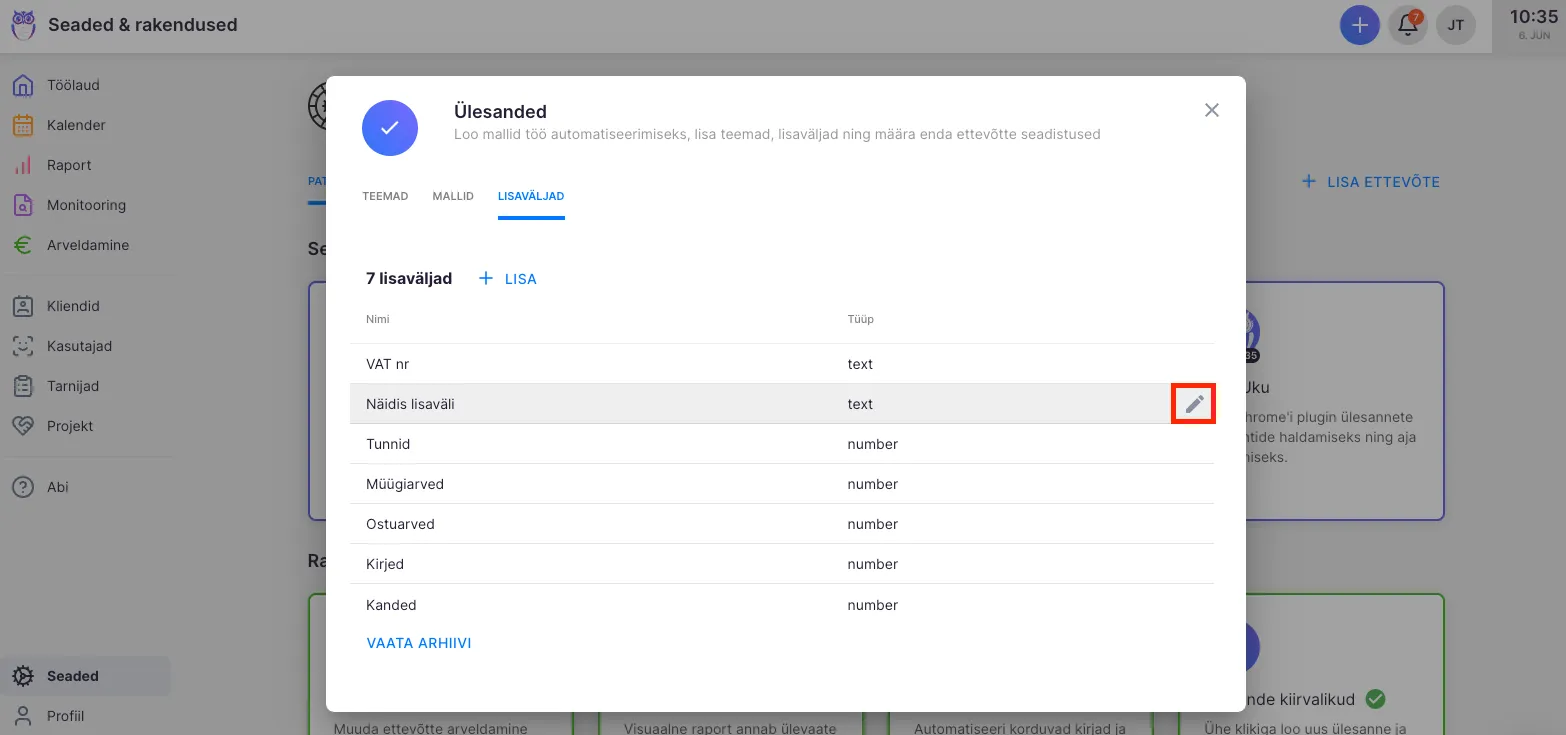This screenshot has width=1566, height=735.
Task: Click the blue plus button in header
Action: click(x=1359, y=25)
